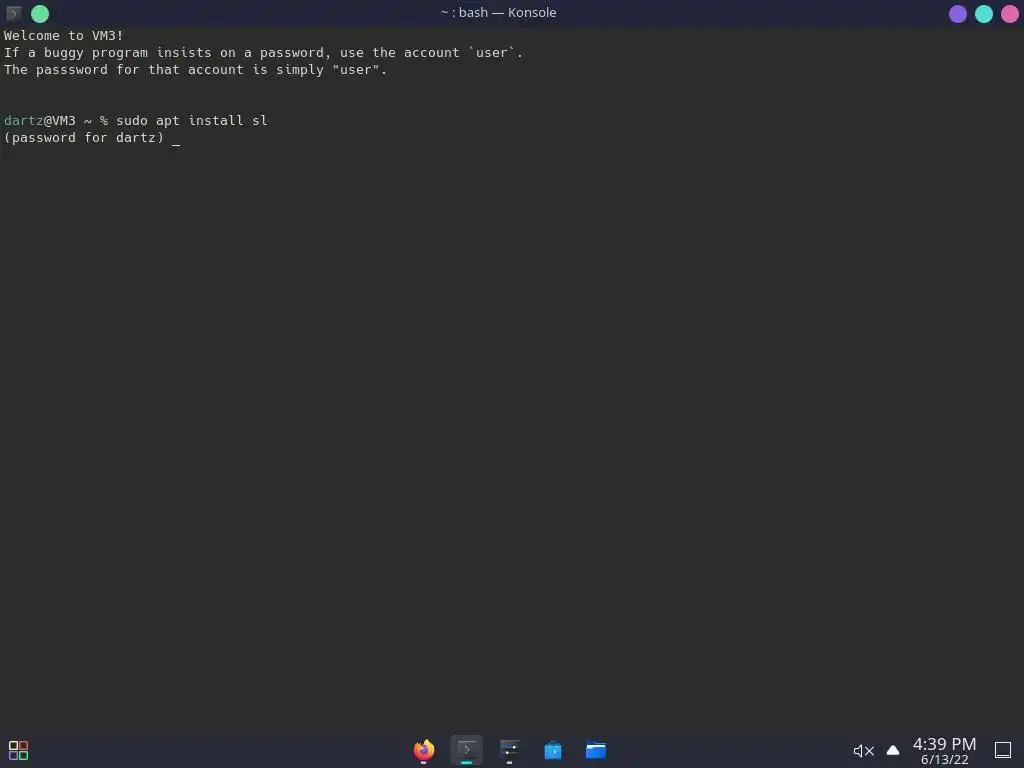This screenshot has height=768, width=1024.
Task: Click green pin button in titlebar
Action: (40, 13)
